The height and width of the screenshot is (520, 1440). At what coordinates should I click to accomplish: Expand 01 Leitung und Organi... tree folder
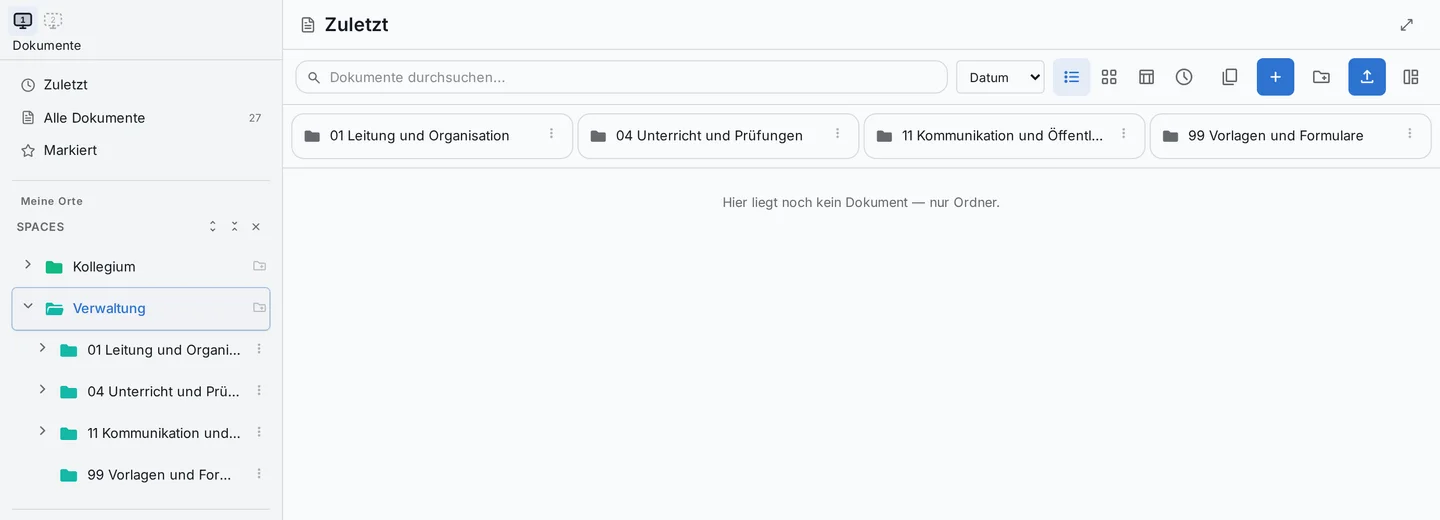pyautogui.click(x=42, y=348)
